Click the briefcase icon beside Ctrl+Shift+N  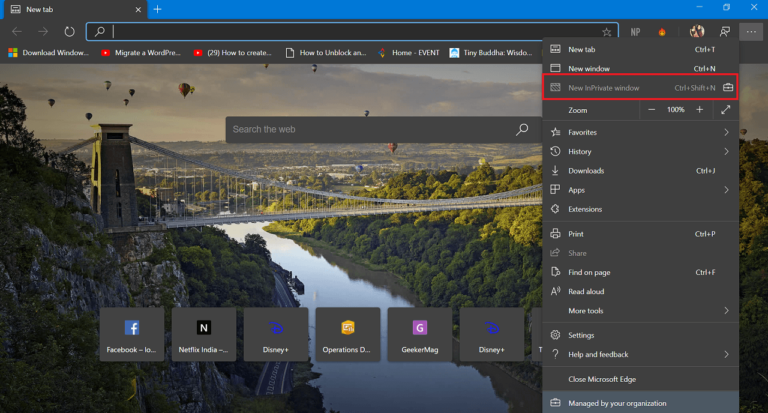(x=728, y=88)
